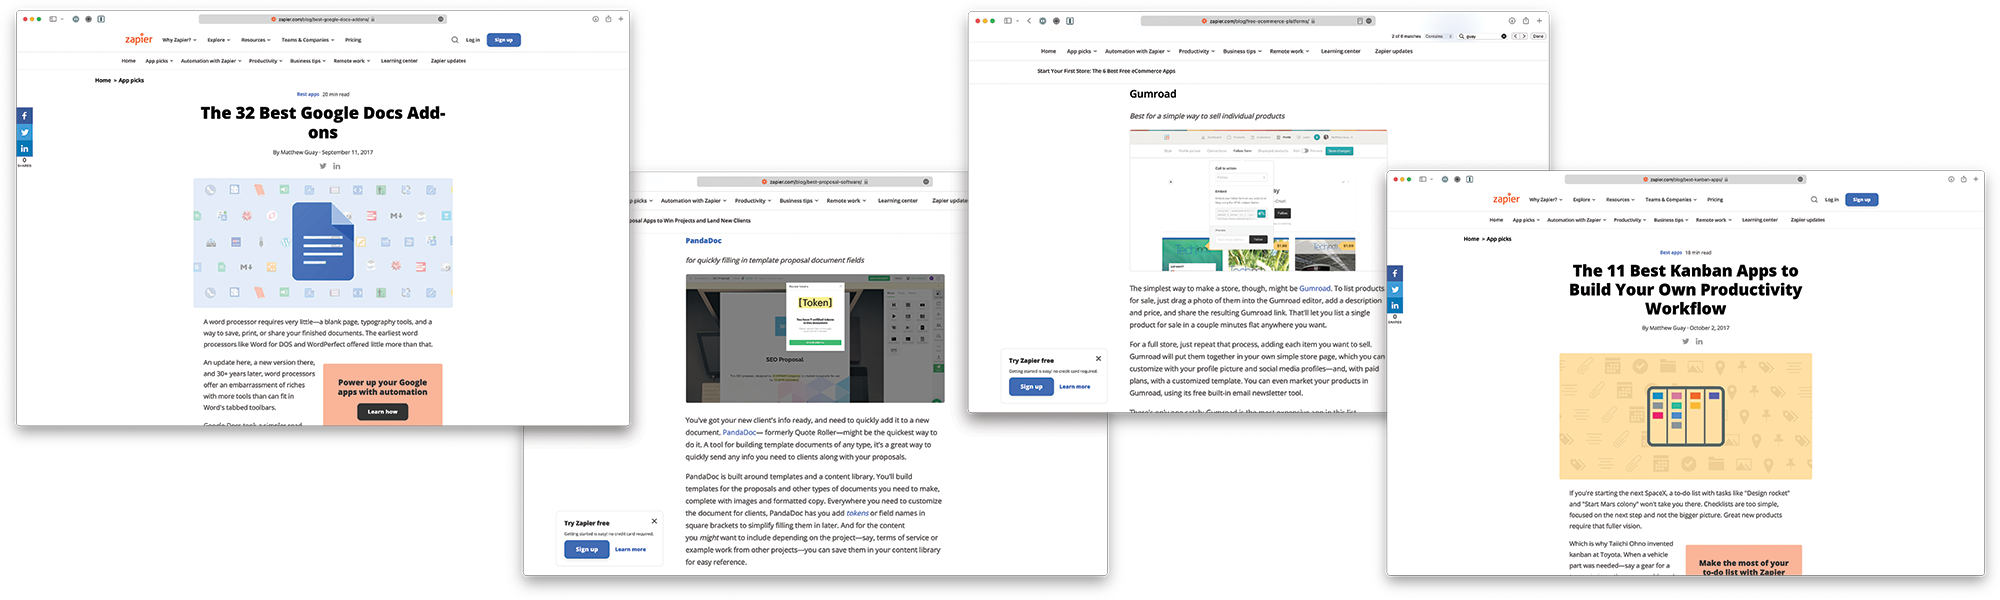Clear the find-on-page search field
Screen dimensions: 2000x600
pos(1504,36)
